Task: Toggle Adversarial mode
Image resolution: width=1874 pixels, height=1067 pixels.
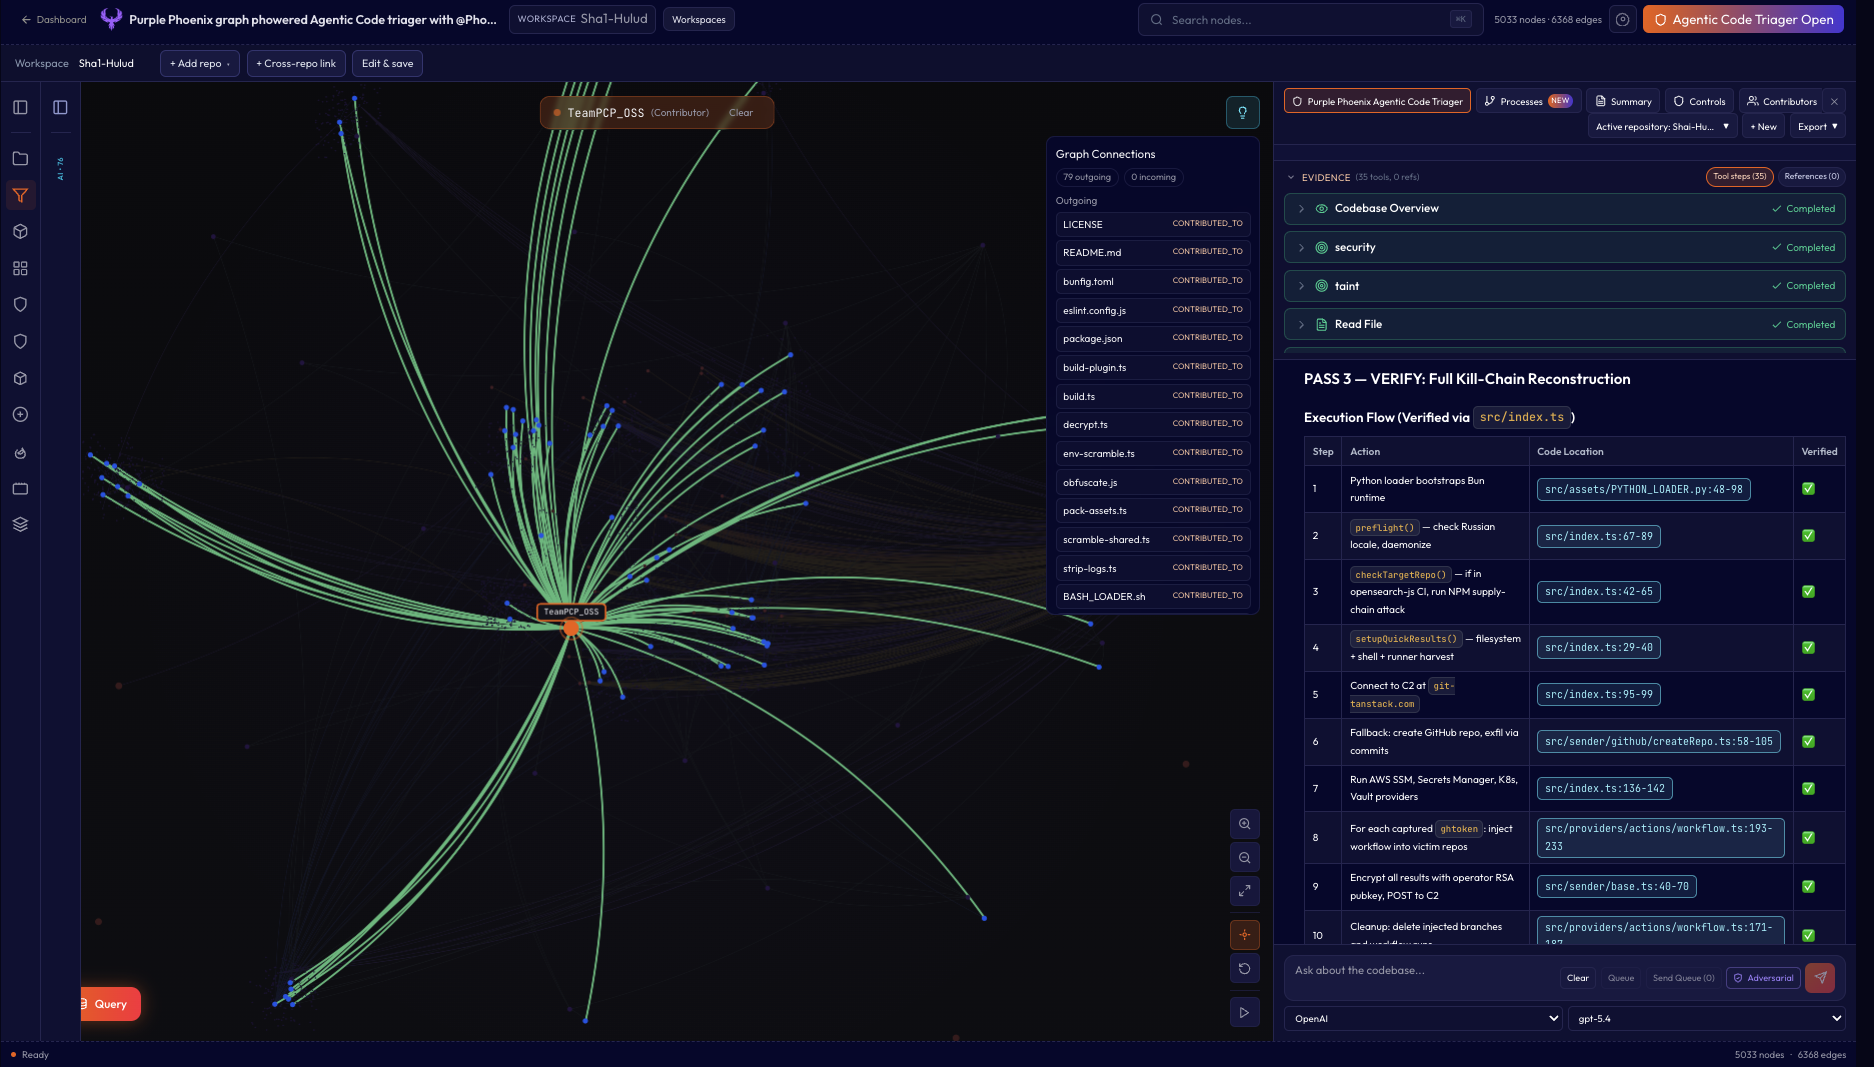Action: pos(1763,978)
